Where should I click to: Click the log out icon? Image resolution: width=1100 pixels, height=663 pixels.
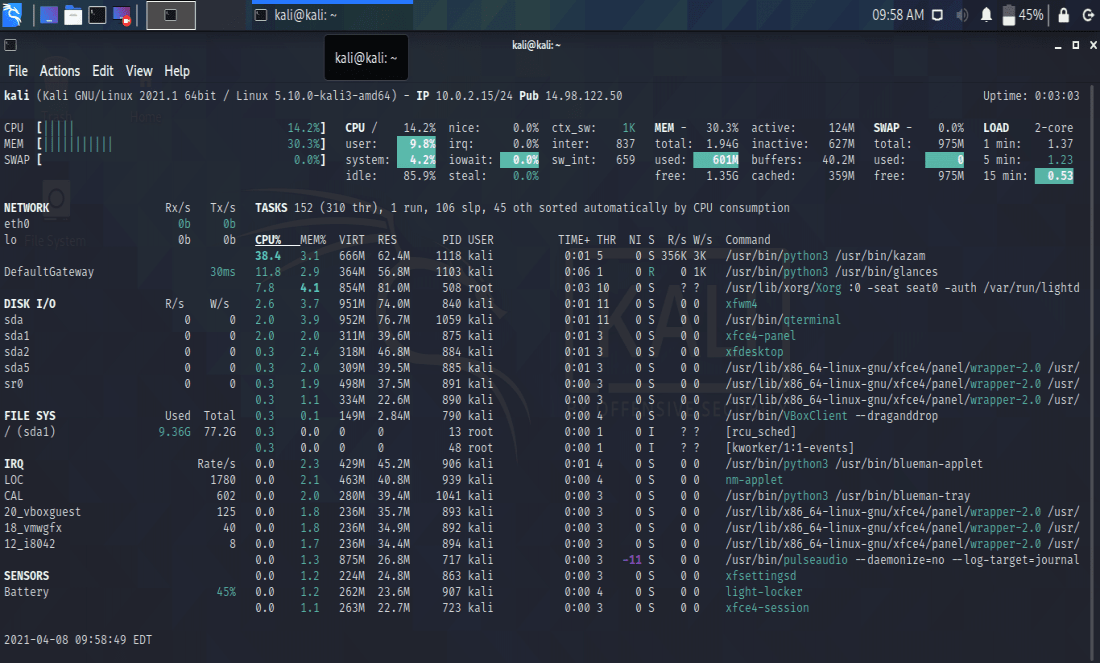click(1088, 15)
